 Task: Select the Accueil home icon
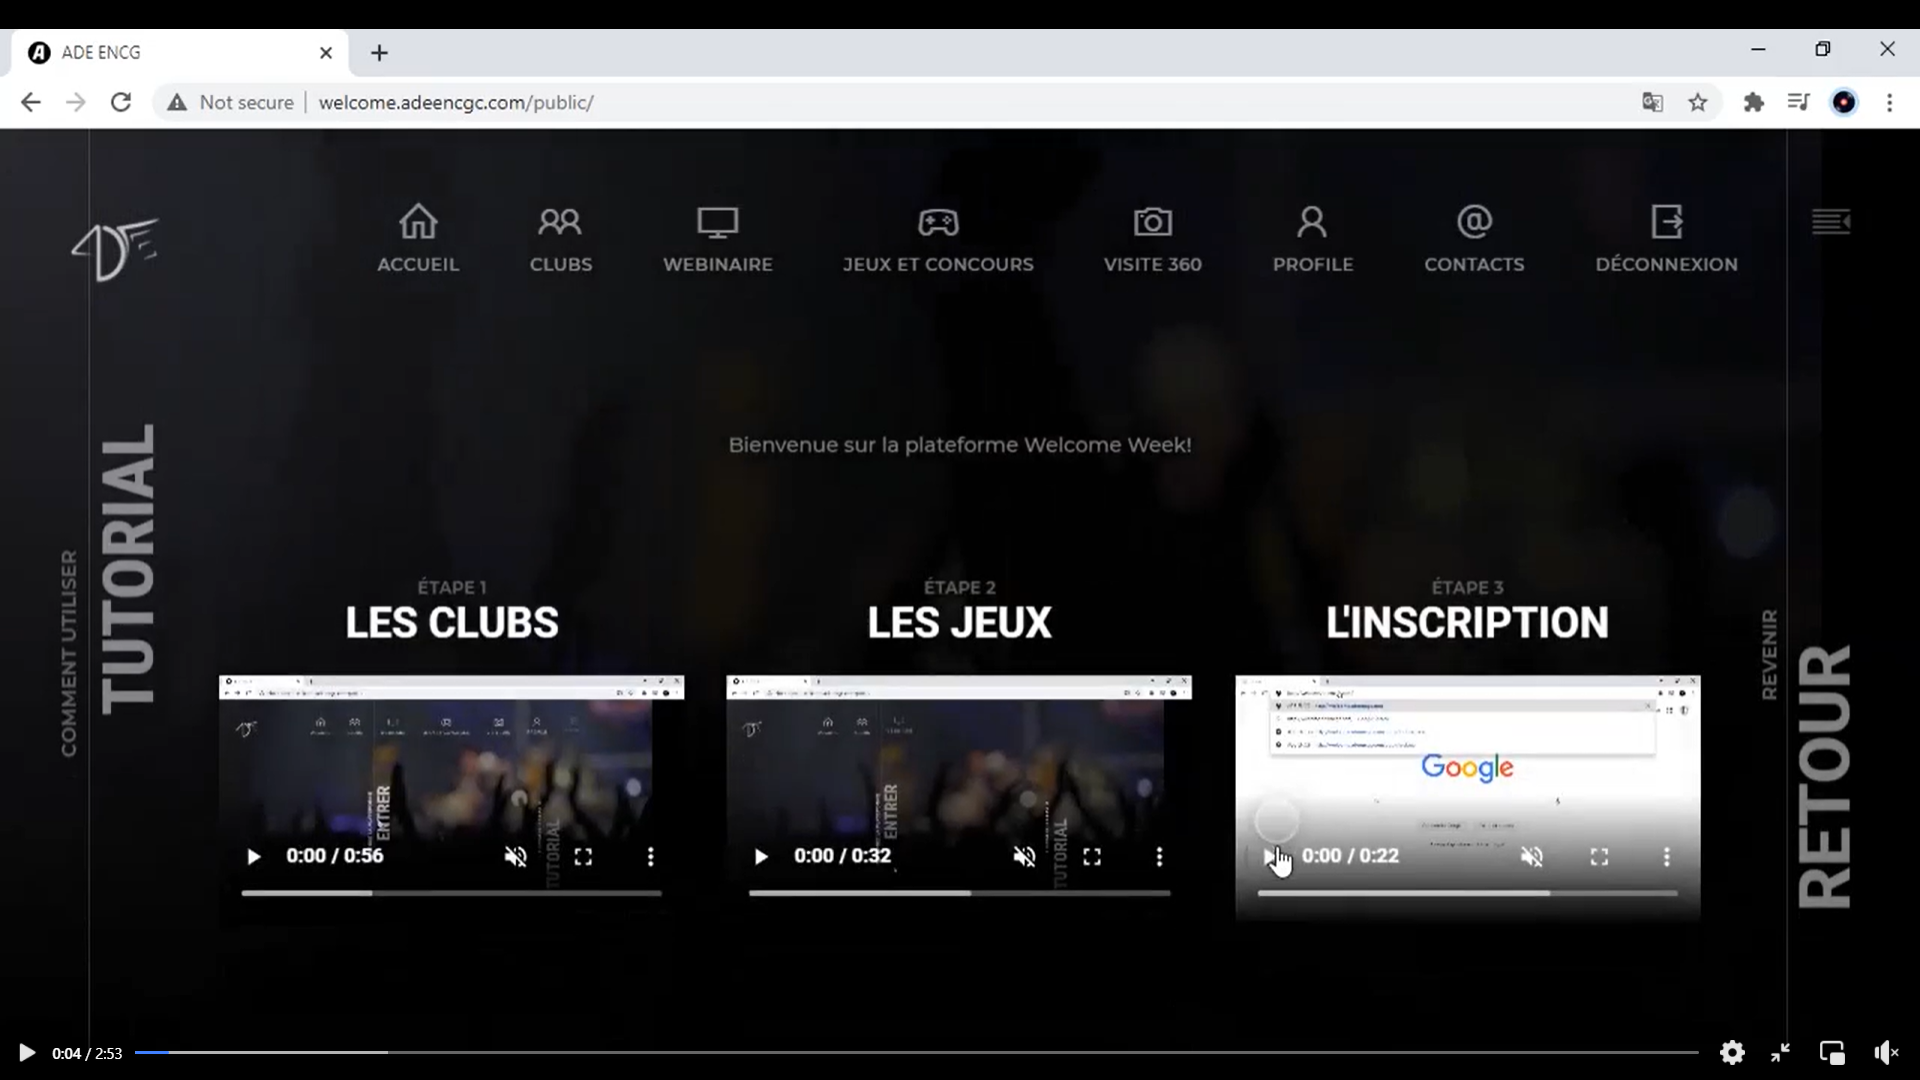418,222
